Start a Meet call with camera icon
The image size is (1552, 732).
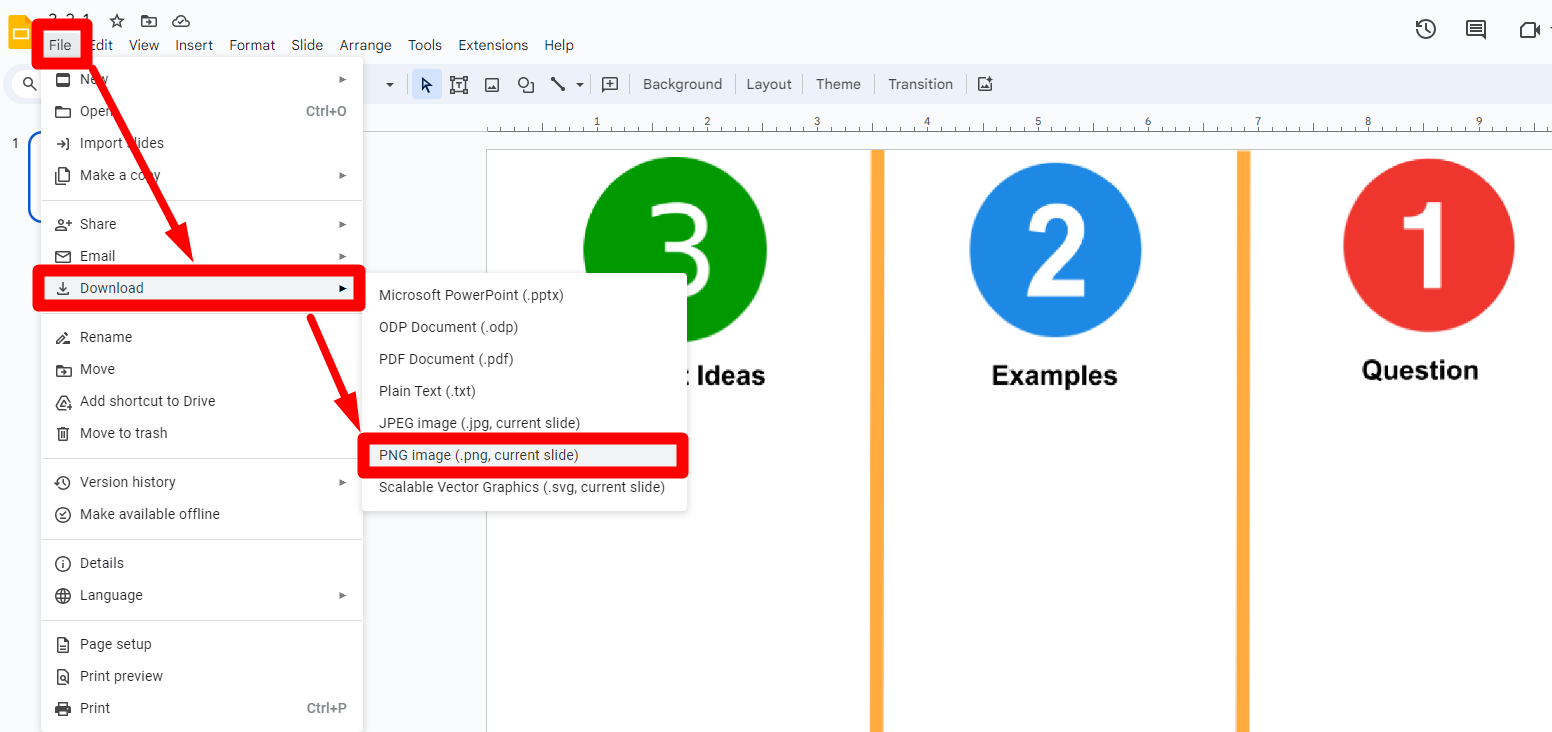[x=1530, y=29]
